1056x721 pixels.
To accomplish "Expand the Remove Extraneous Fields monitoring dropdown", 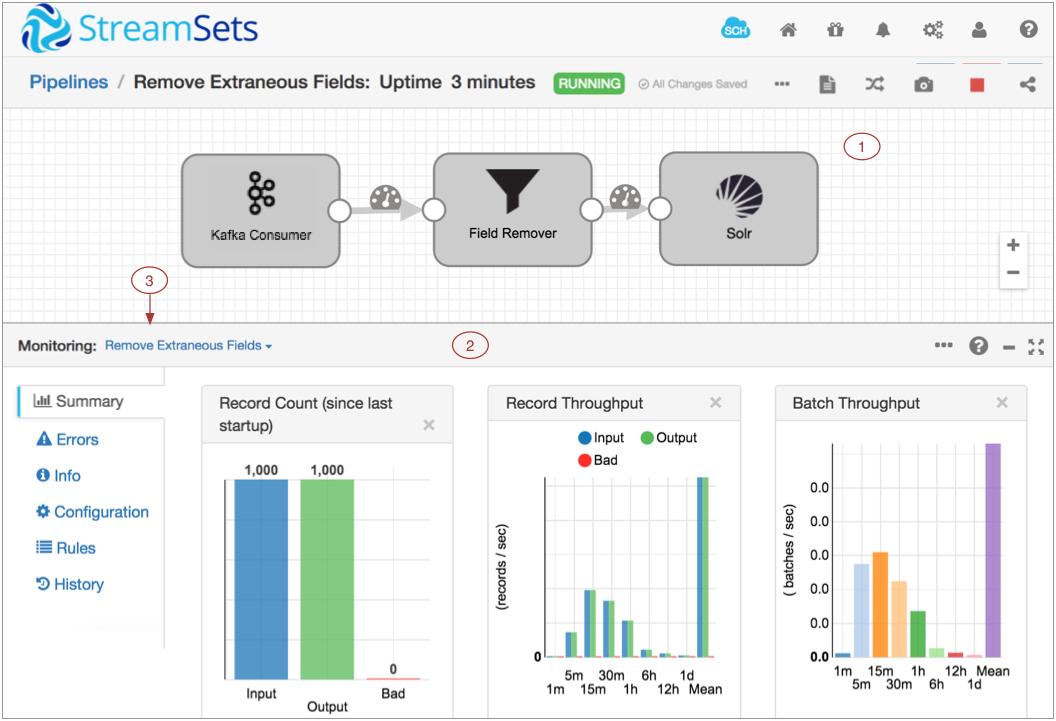I will (189, 346).
